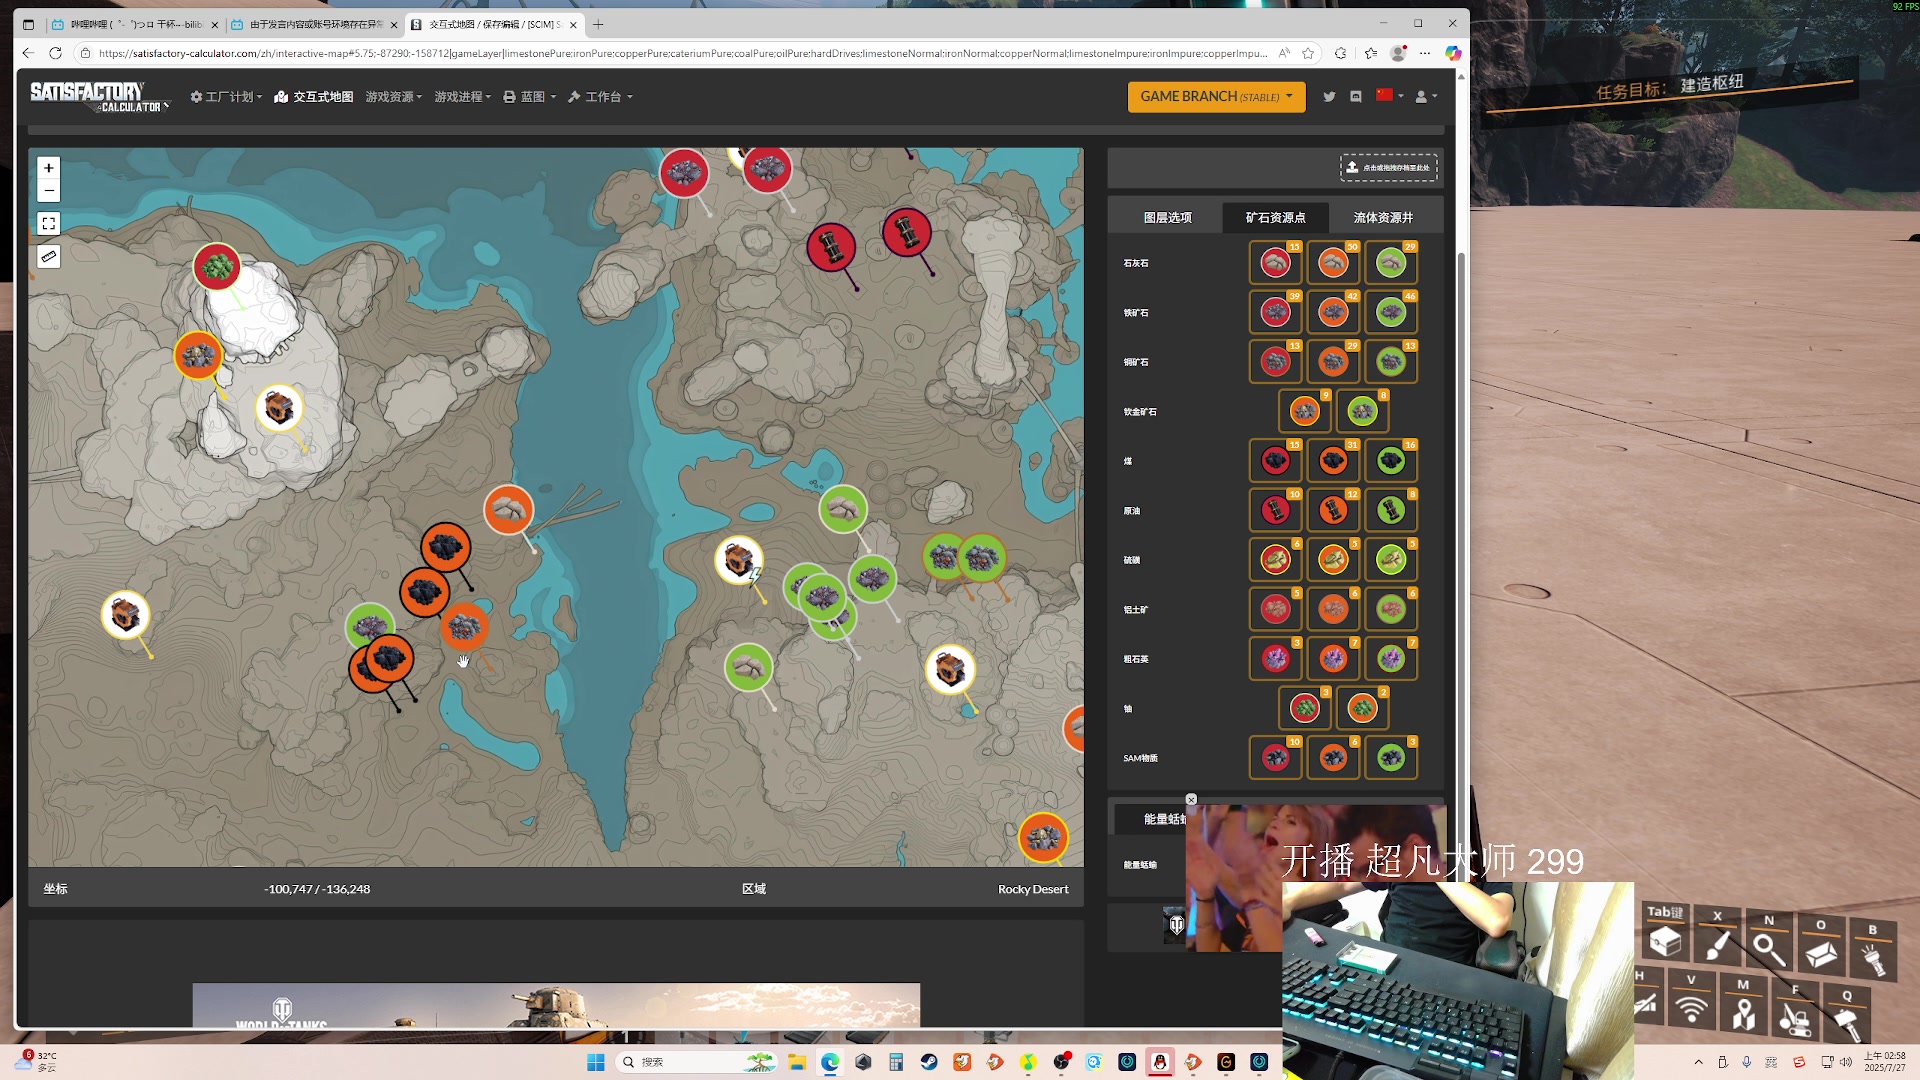Screen dimensions: 1920x1080
Task: Open Microsoft Edge from the taskbar
Action: [830, 1062]
